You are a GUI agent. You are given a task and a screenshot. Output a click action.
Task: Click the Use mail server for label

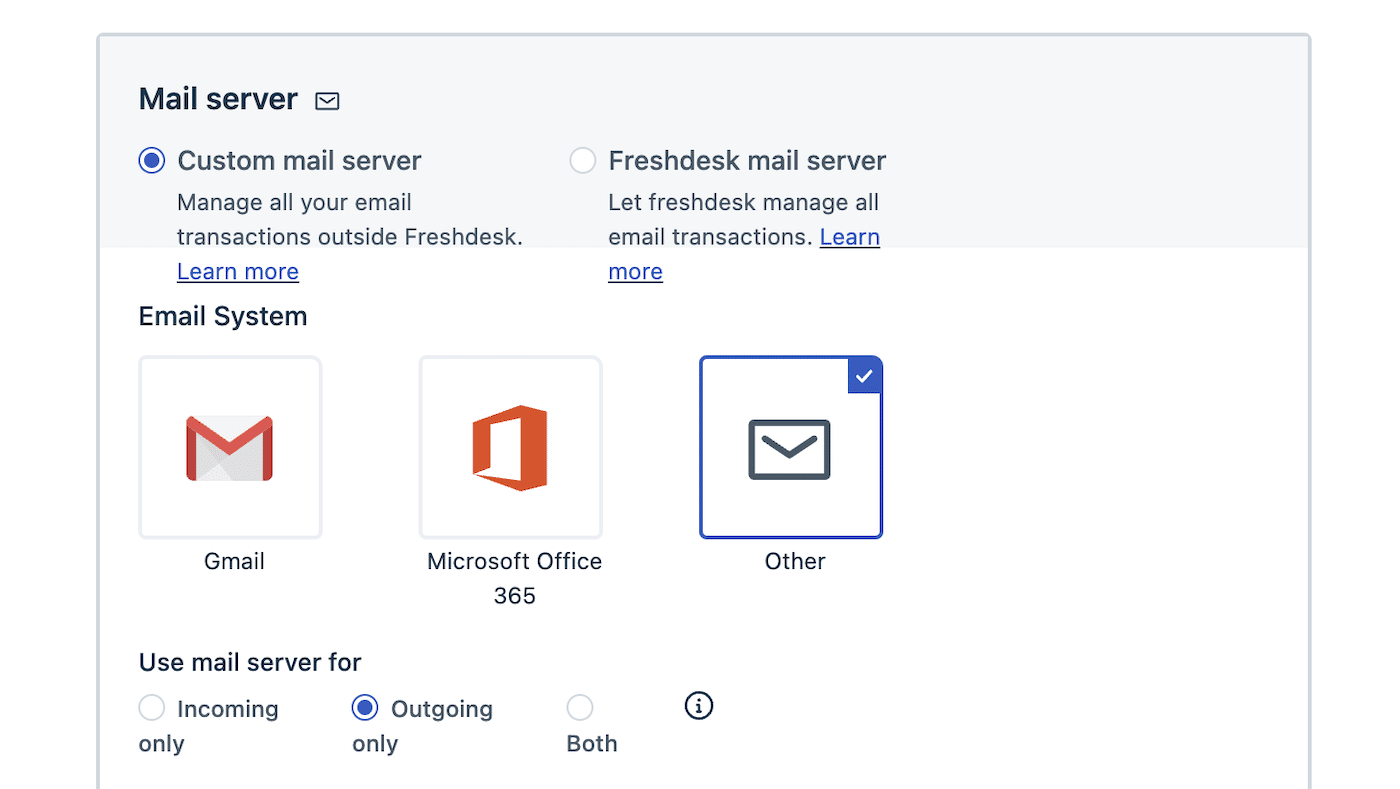click(x=249, y=662)
